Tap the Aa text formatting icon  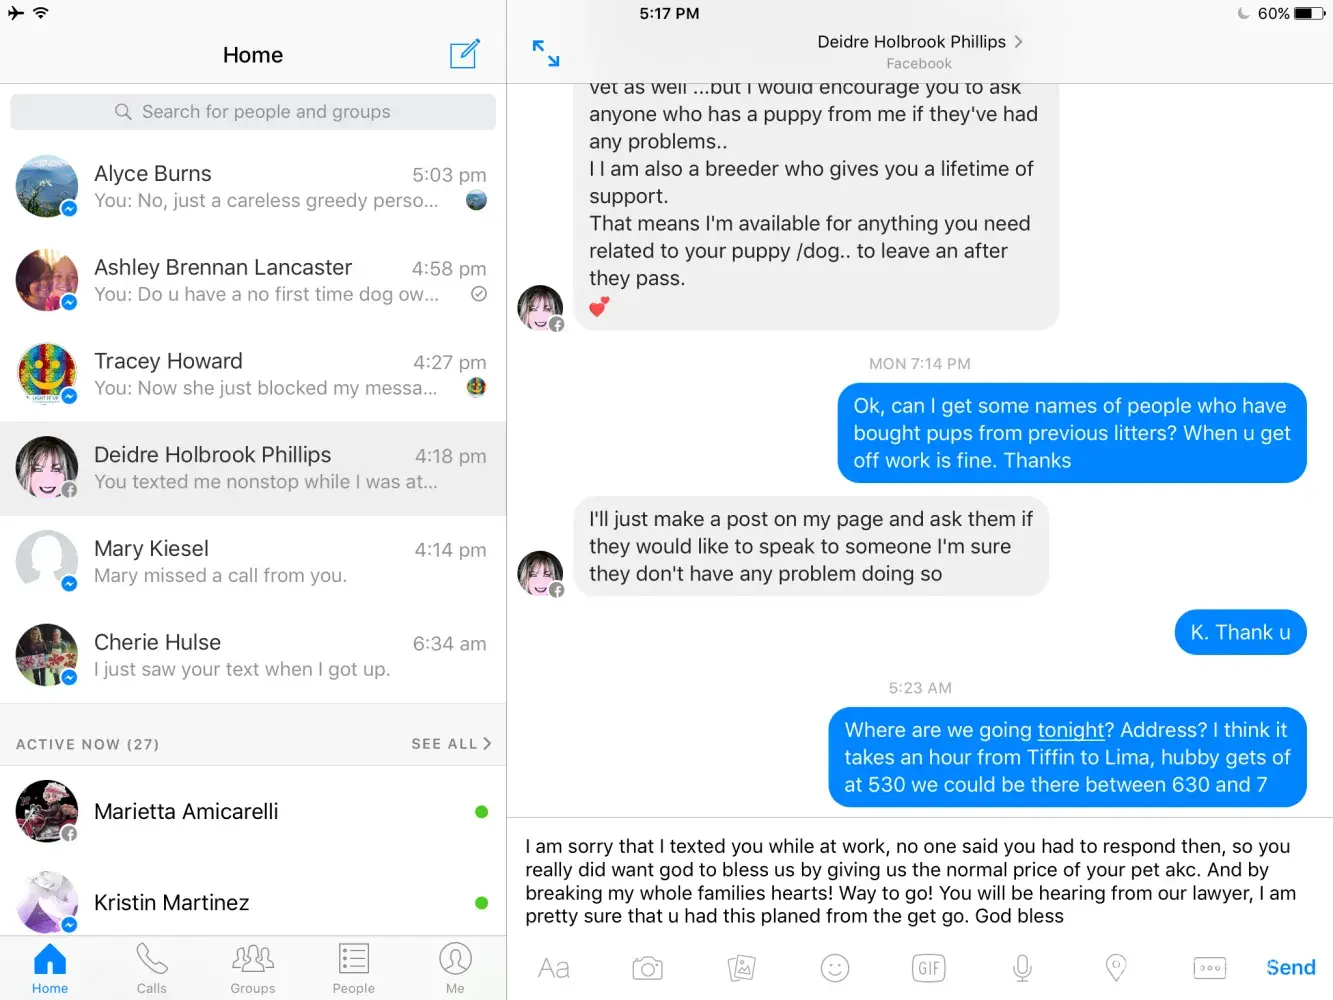click(554, 968)
